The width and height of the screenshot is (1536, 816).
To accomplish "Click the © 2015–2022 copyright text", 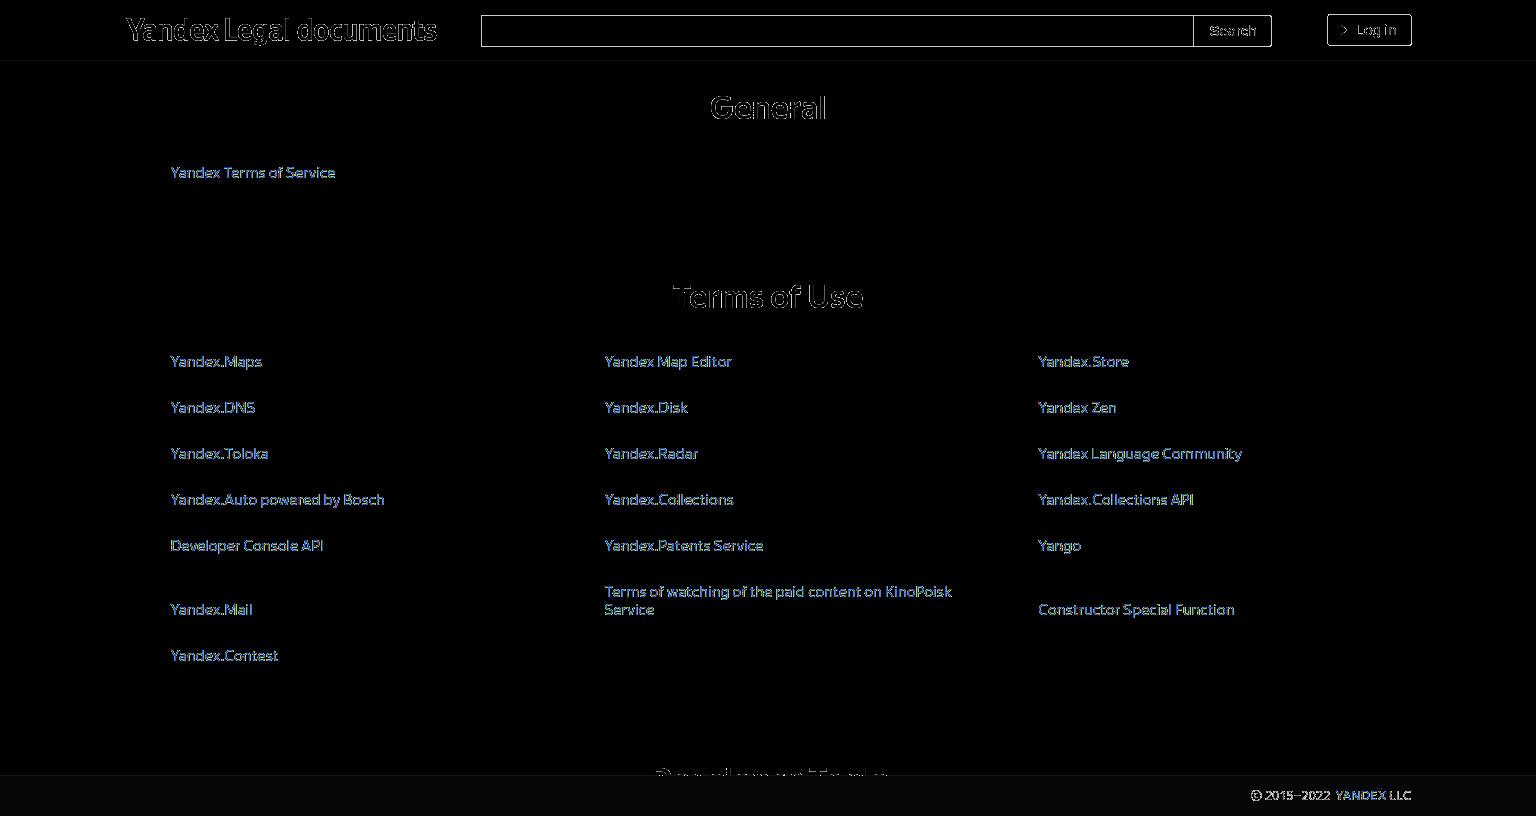I will pyautogui.click(x=1290, y=796).
